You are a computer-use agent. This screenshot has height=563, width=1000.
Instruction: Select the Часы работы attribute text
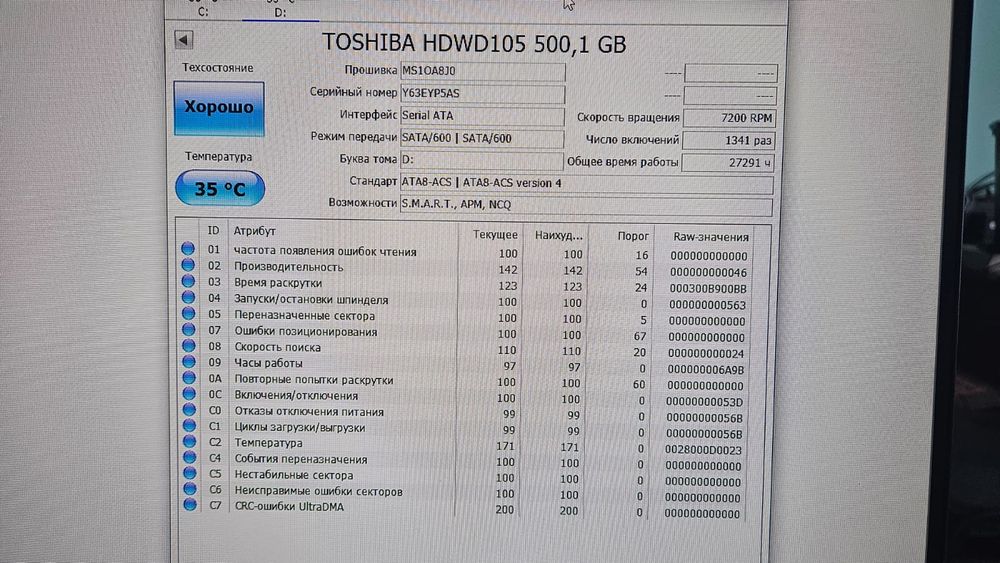click(268, 363)
